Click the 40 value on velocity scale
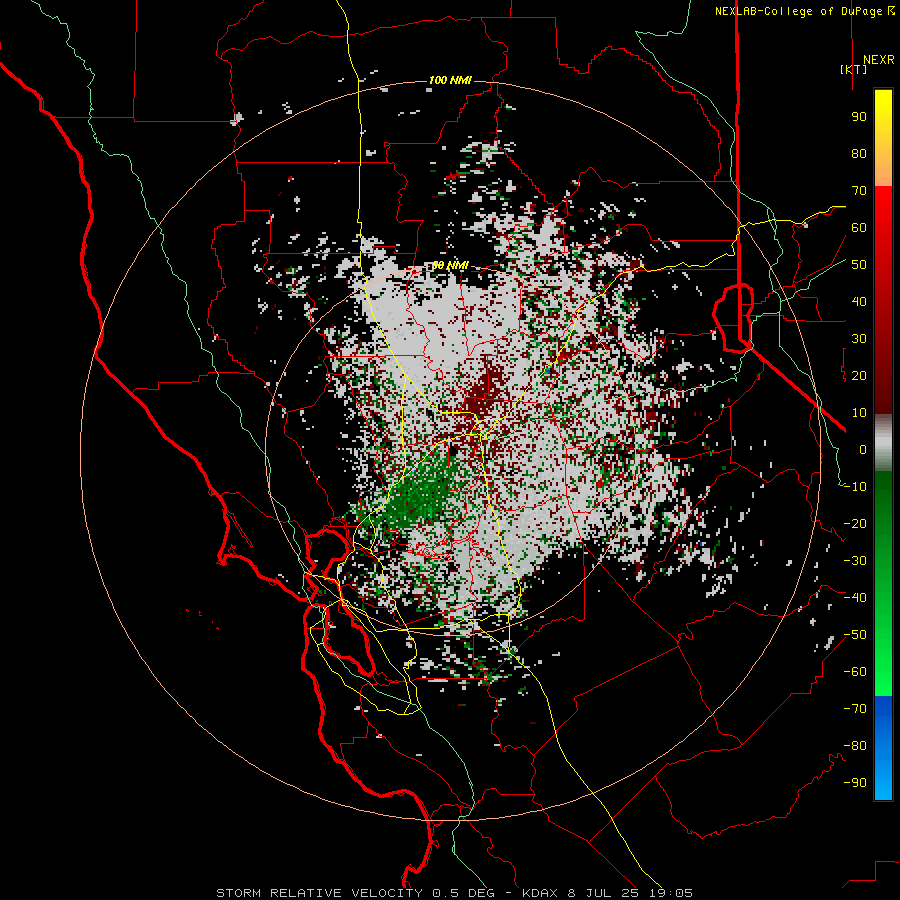900x900 pixels. point(859,302)
